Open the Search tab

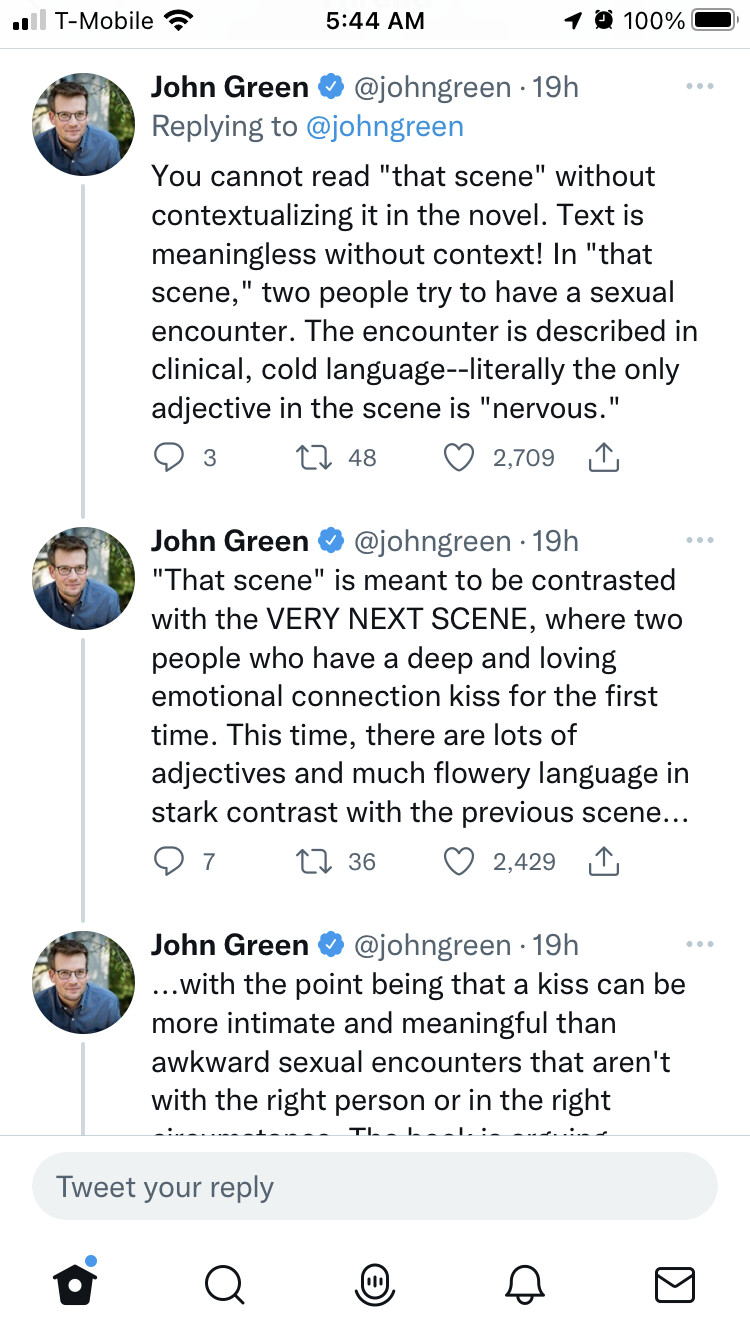coord(225,1283)
